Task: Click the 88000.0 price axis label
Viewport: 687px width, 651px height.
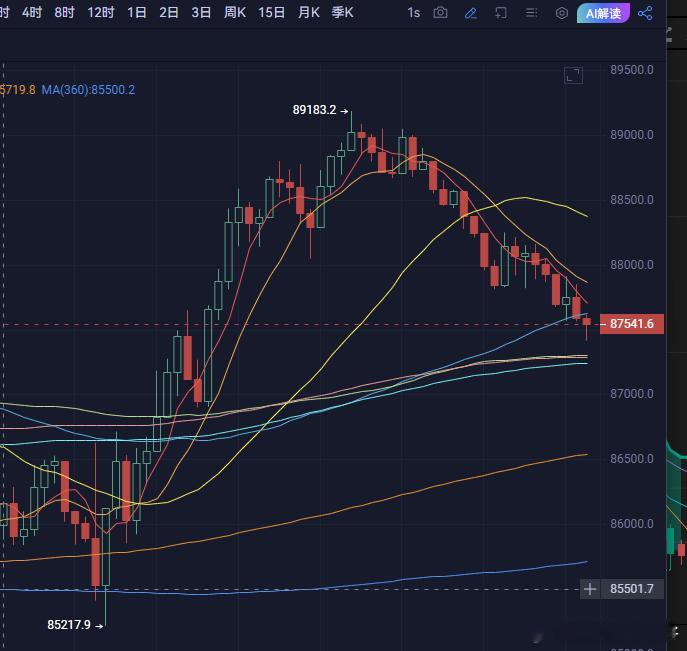Action: coord(632,265)
